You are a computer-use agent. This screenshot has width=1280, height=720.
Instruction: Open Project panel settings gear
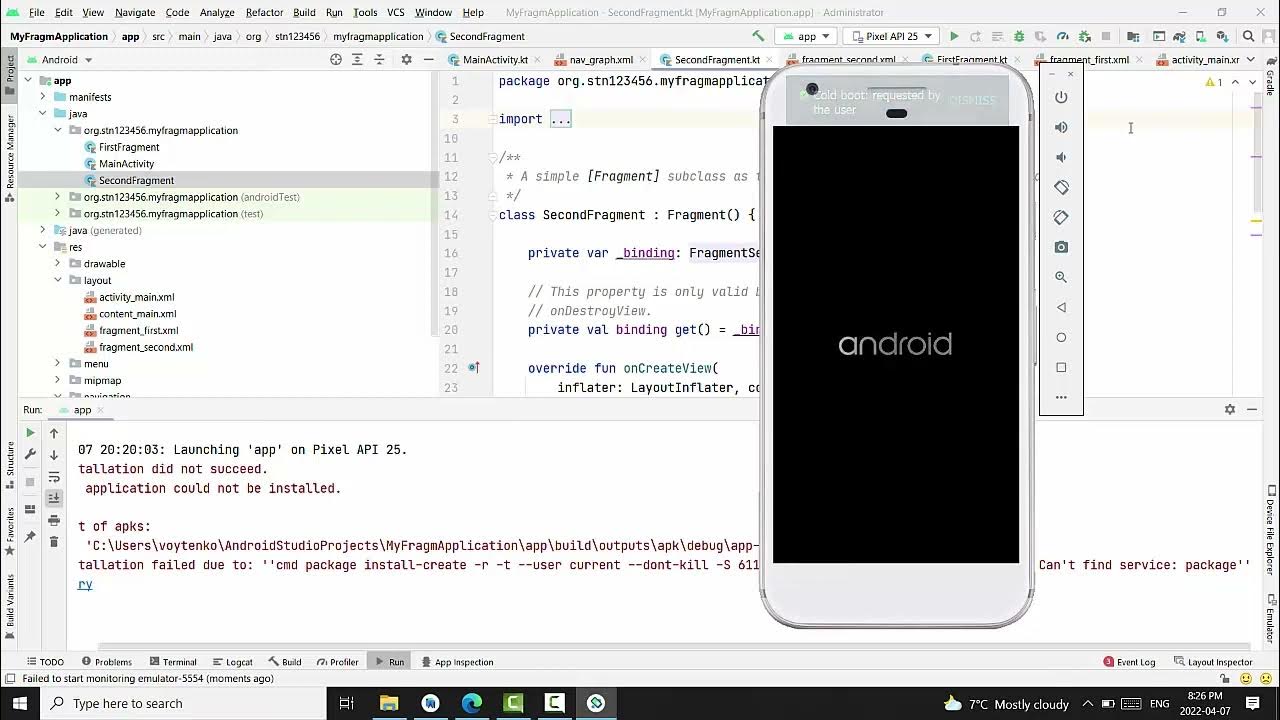point(406,59)
